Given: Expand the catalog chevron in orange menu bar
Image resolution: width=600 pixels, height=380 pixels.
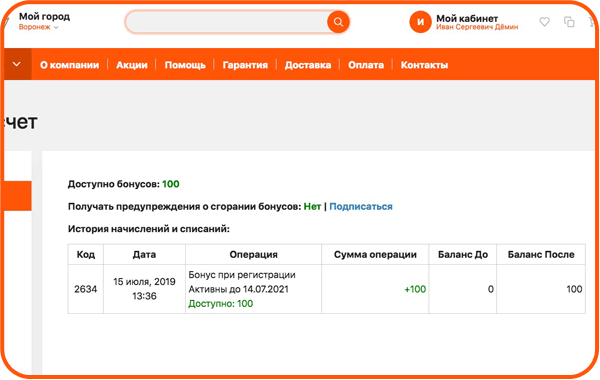Looking at the screenshot, I should pos(17,64).
